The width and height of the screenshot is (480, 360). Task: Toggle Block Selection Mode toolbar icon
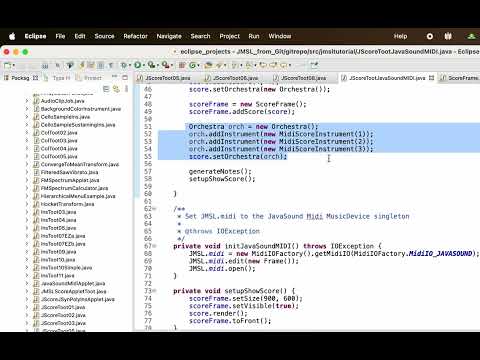point(100,65)
